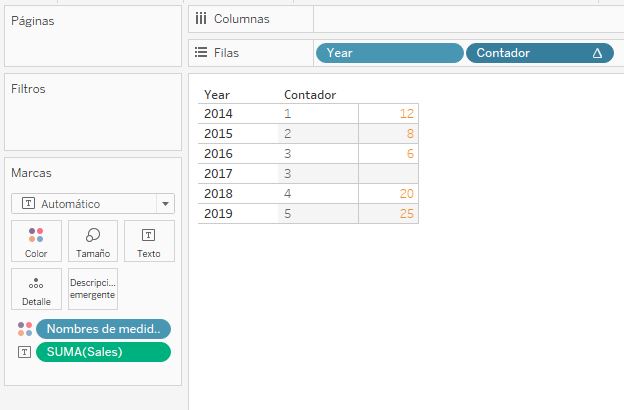Select the Contador pill in Filas
Viewport: 624px width, 410px height.
tap(540, 53)
